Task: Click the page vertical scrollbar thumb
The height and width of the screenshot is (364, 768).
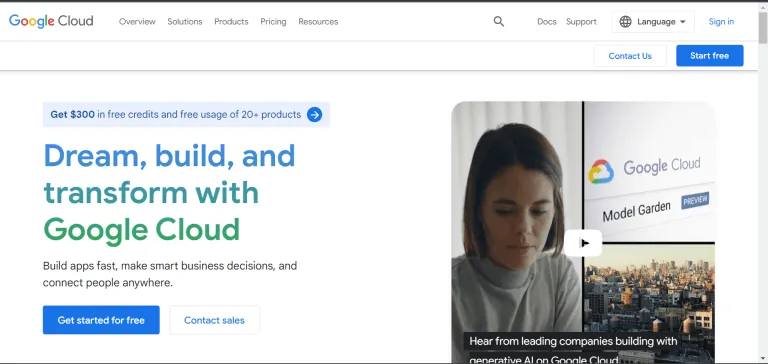Action: pyautogui.click(x=763, y=28)
